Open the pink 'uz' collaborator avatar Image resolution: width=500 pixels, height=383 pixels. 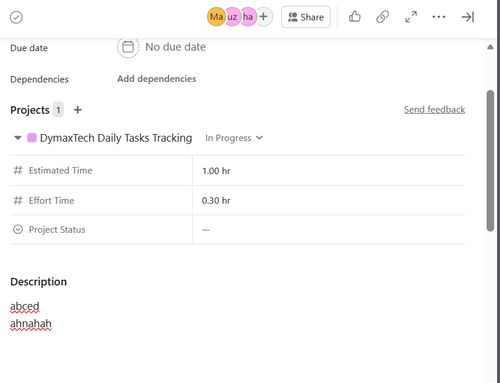click(x=232, y=17)
